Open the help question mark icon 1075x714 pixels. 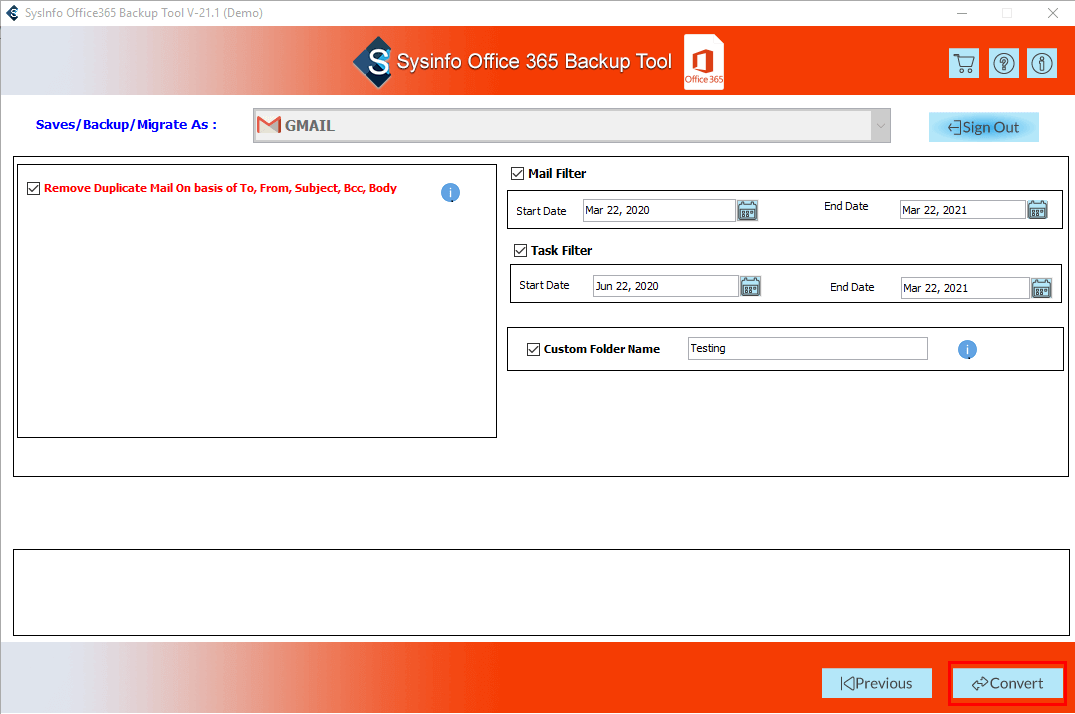click(1003, 63)
